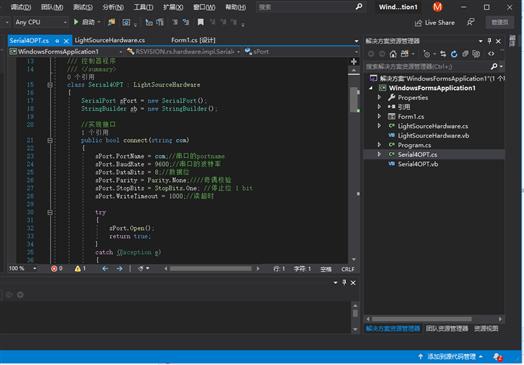Select Program.cs in Solution Explorer
Image resolution: width=524 pixels, height=365 pixels.
tap(414, 145)
